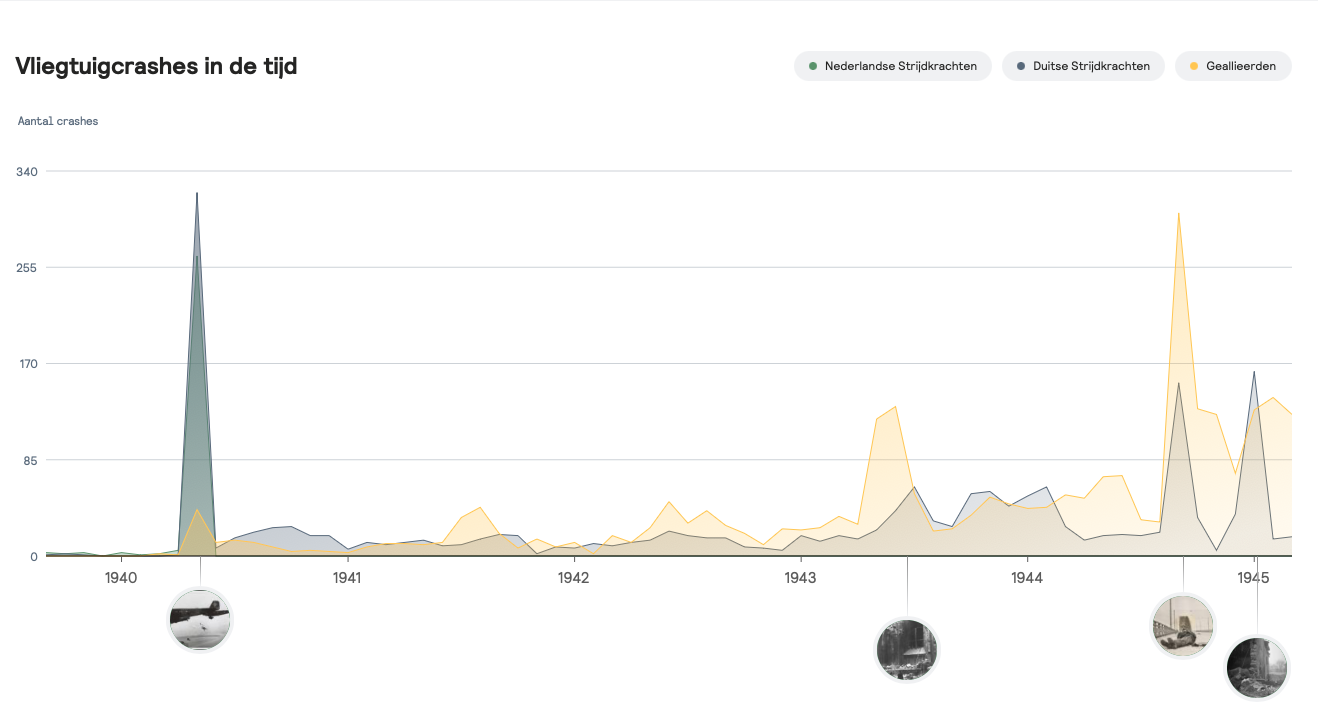Click the 'Vliegtuigcrashes in de tijd' heading
Image resolution: width=1318 pixels, height=726 pixels.
click(156, 66)
